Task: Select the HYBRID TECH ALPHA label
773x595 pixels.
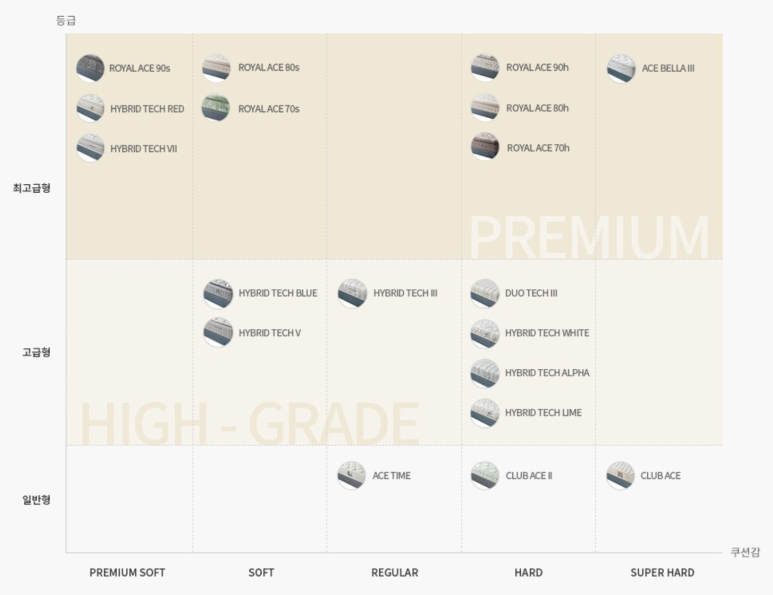Action: coord(547,373)
